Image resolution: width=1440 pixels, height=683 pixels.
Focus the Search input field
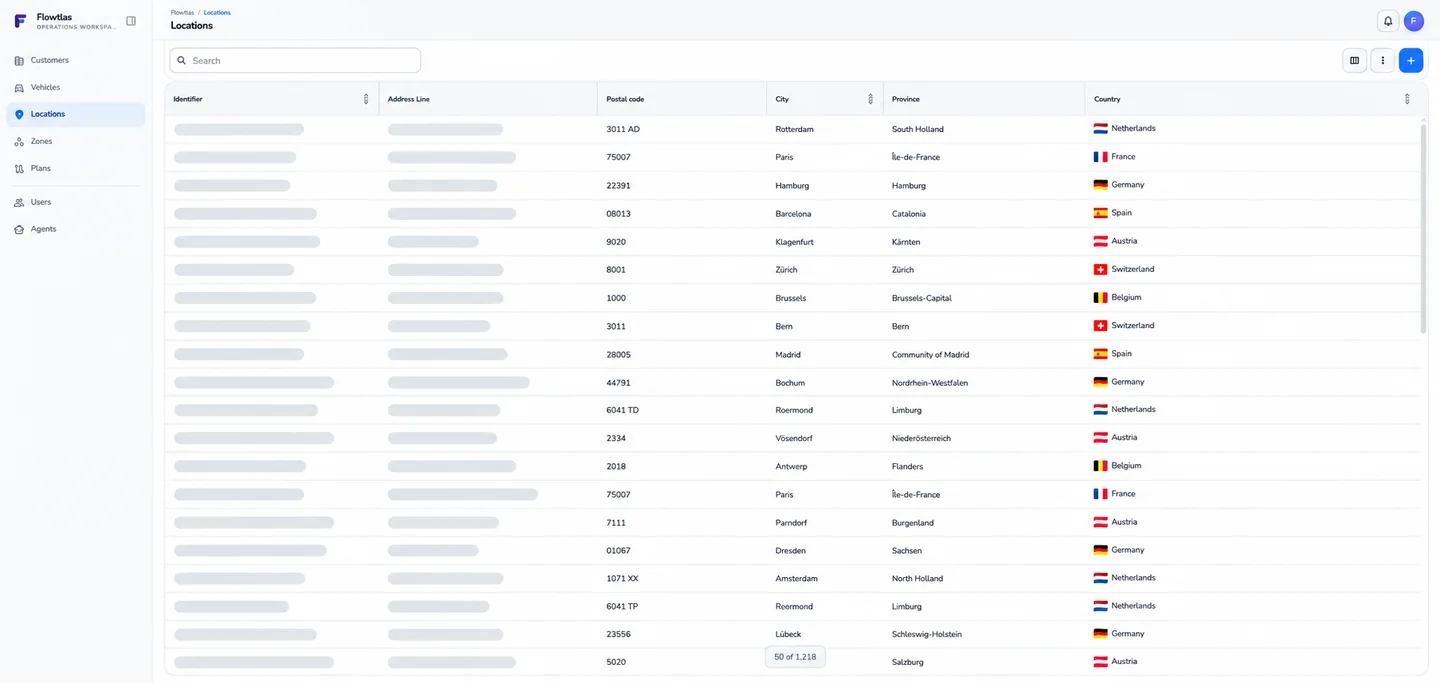coord(295,61)
